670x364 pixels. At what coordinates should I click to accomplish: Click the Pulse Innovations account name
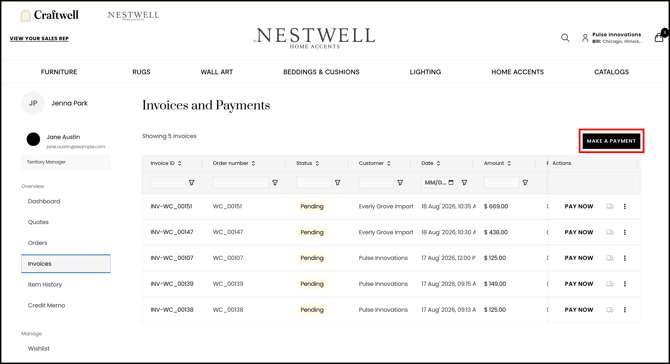point(617,35)
